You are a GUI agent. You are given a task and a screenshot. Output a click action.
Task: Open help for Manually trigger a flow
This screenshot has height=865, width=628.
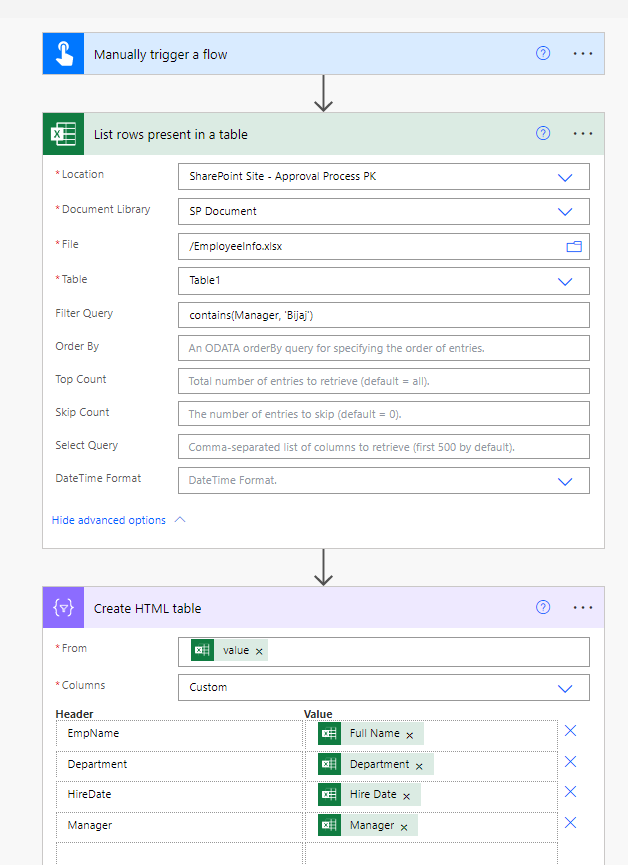click(x=543, y=54)
